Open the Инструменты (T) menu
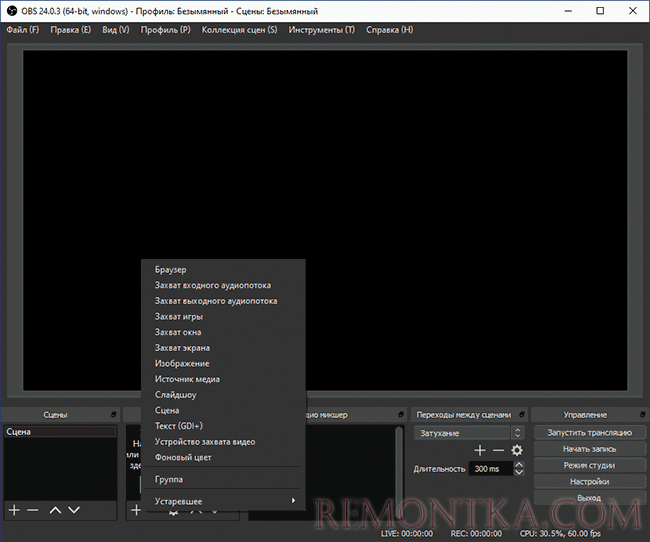The height and width of the screenshot is (542, 650). [x=321, y=30]
